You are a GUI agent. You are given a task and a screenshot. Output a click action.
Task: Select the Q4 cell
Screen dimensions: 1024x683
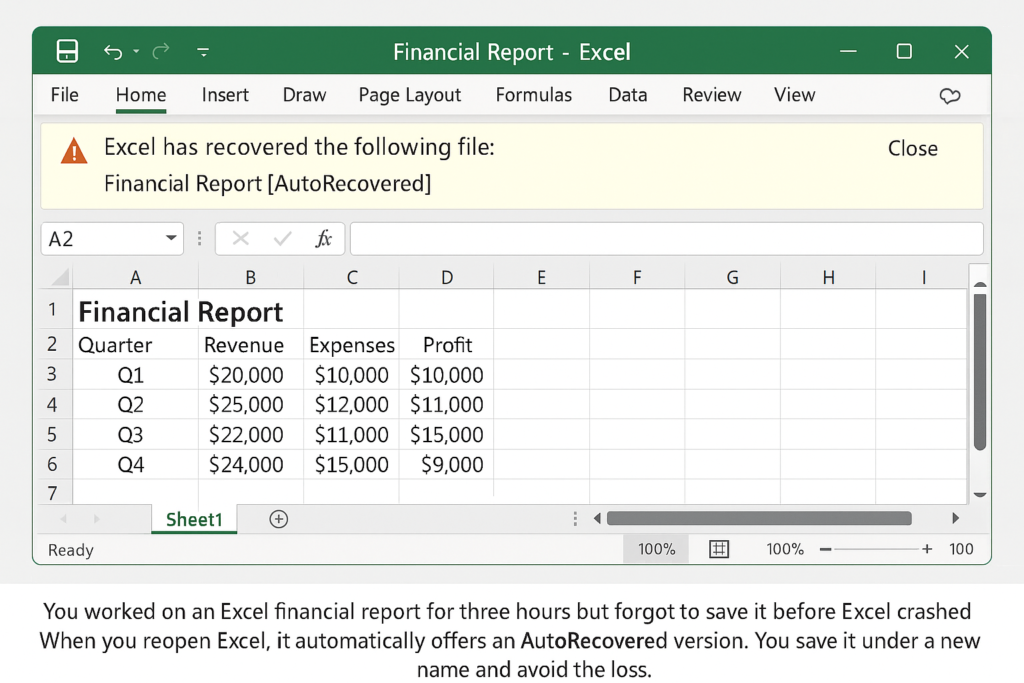135,465
